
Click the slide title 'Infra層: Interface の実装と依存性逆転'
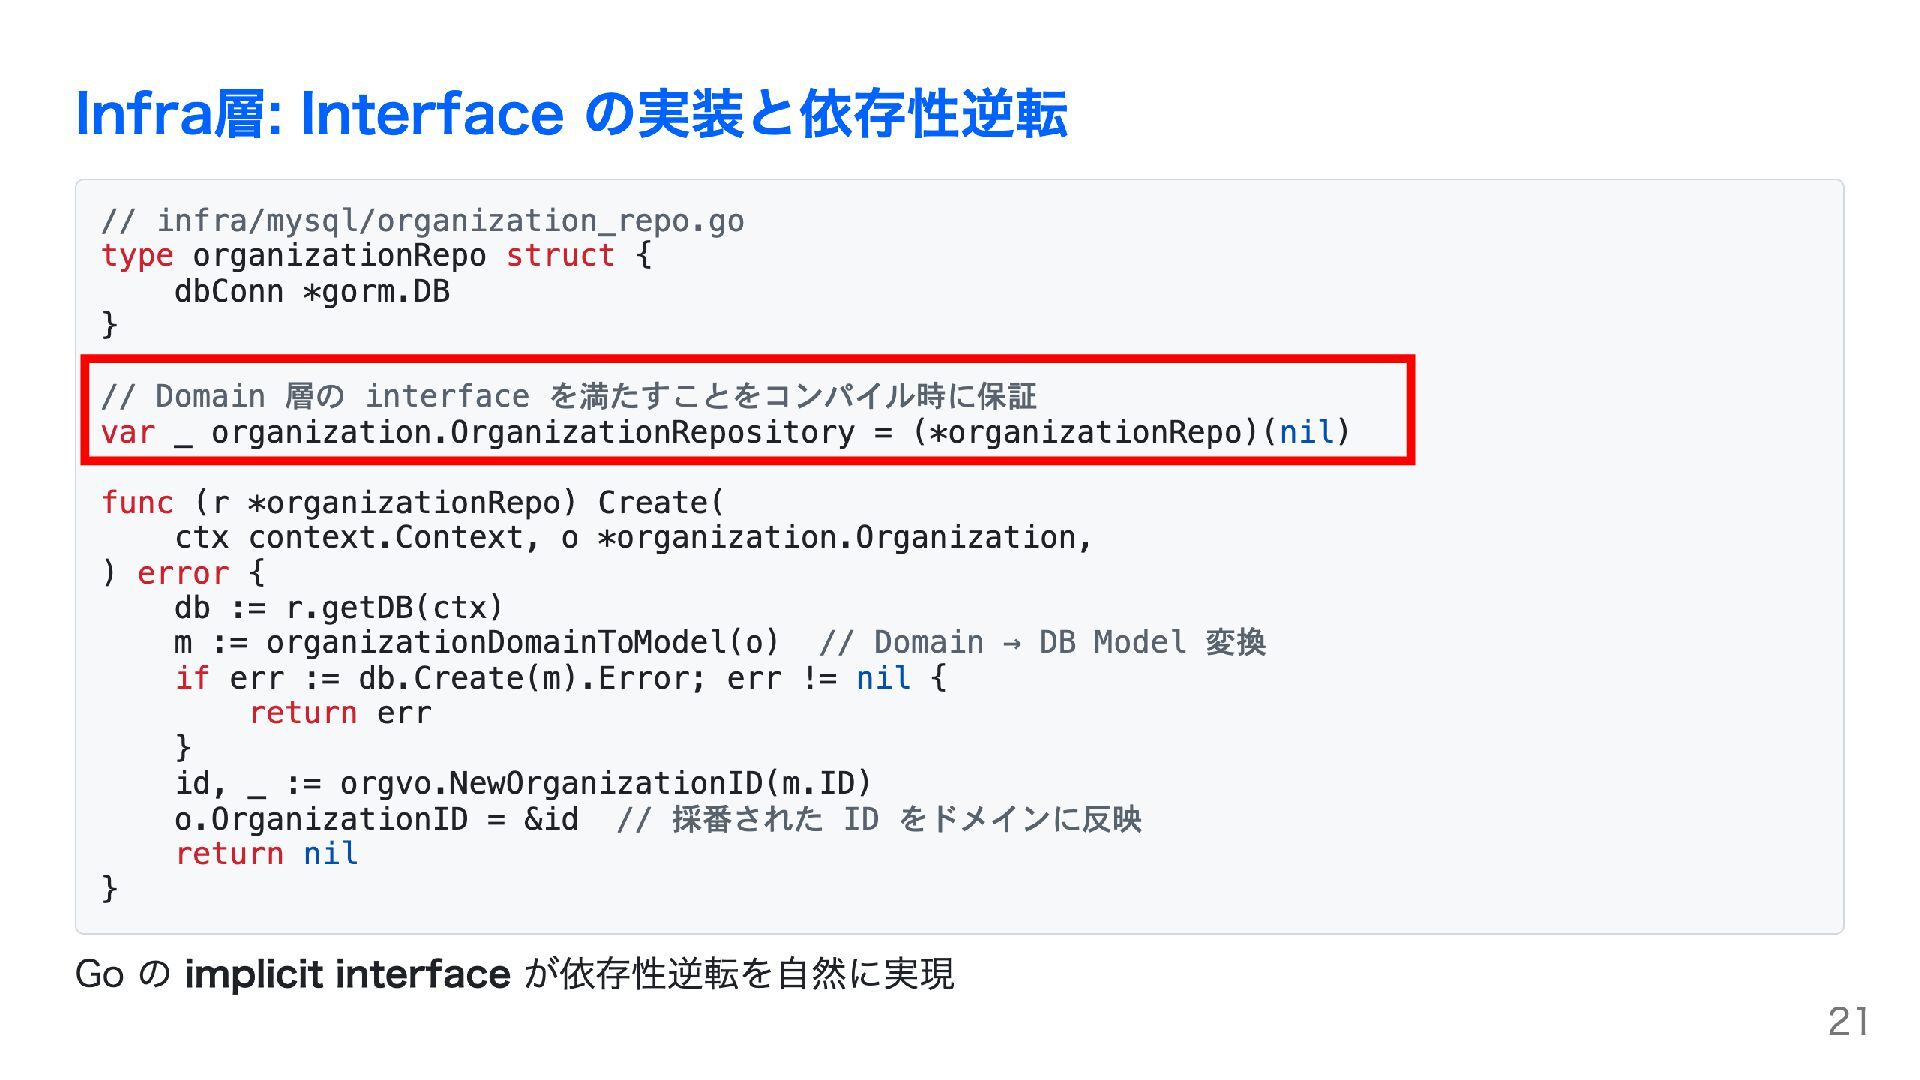pyautogui.click(x=571, y=113)
